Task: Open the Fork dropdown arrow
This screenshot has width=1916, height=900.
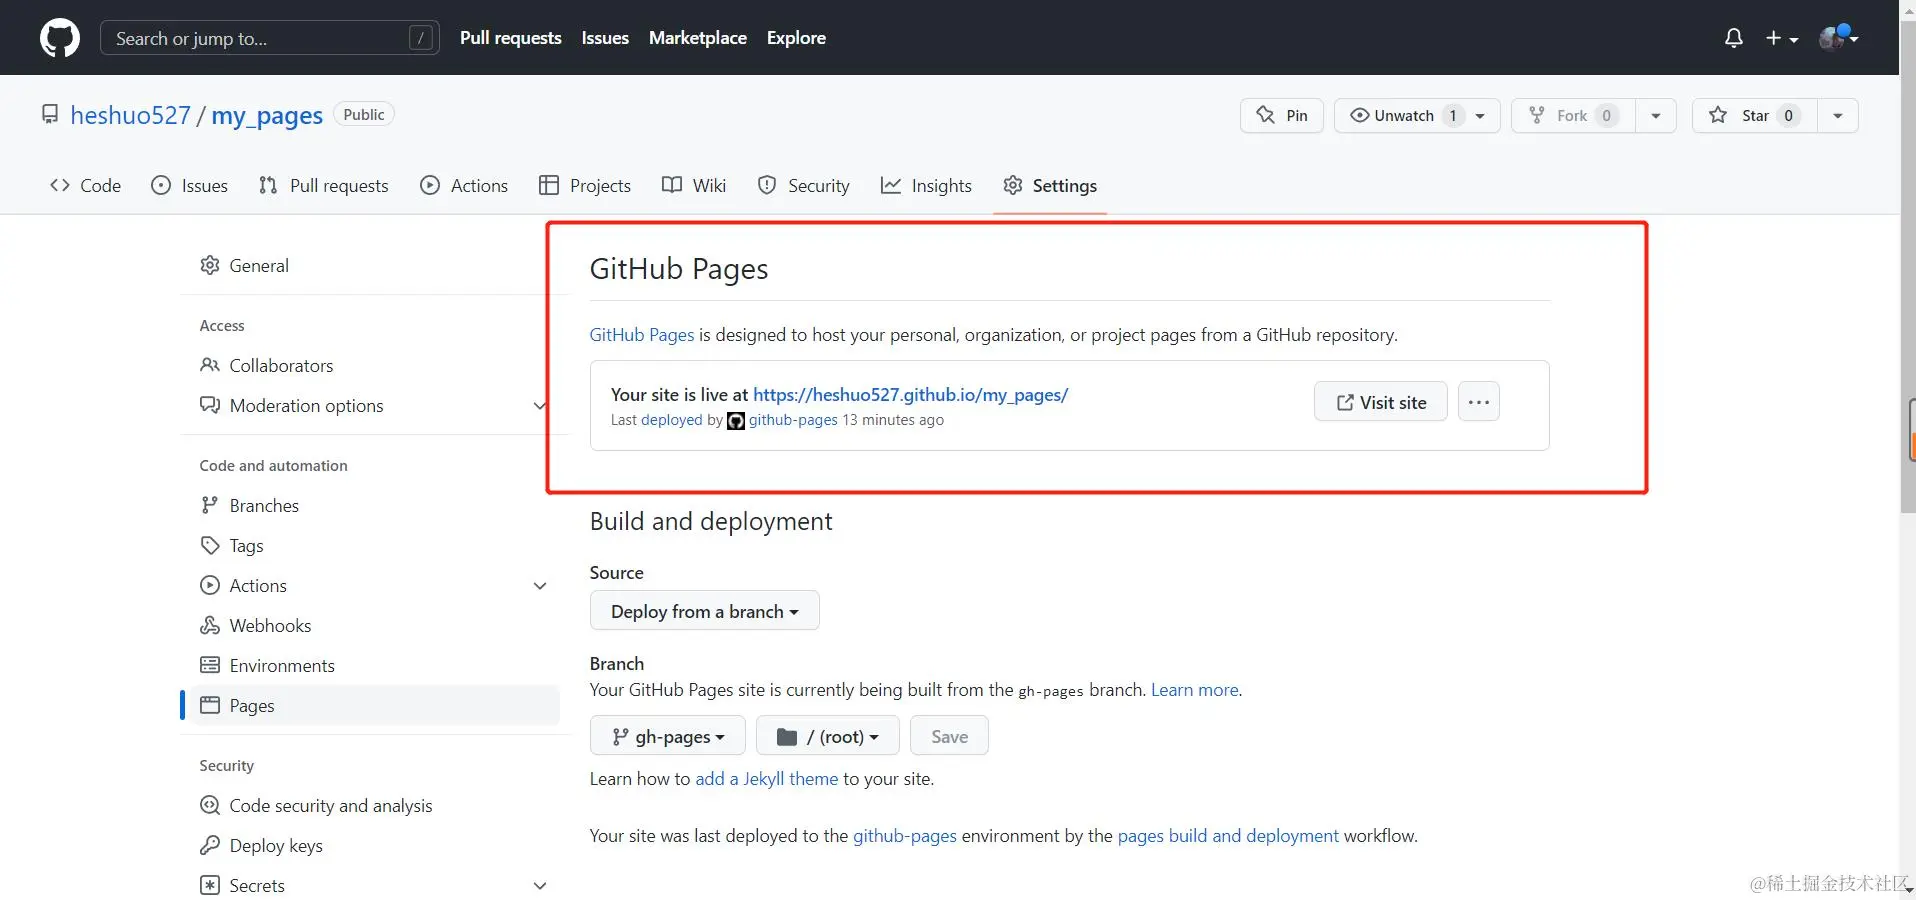Action: pos(1656,116)
